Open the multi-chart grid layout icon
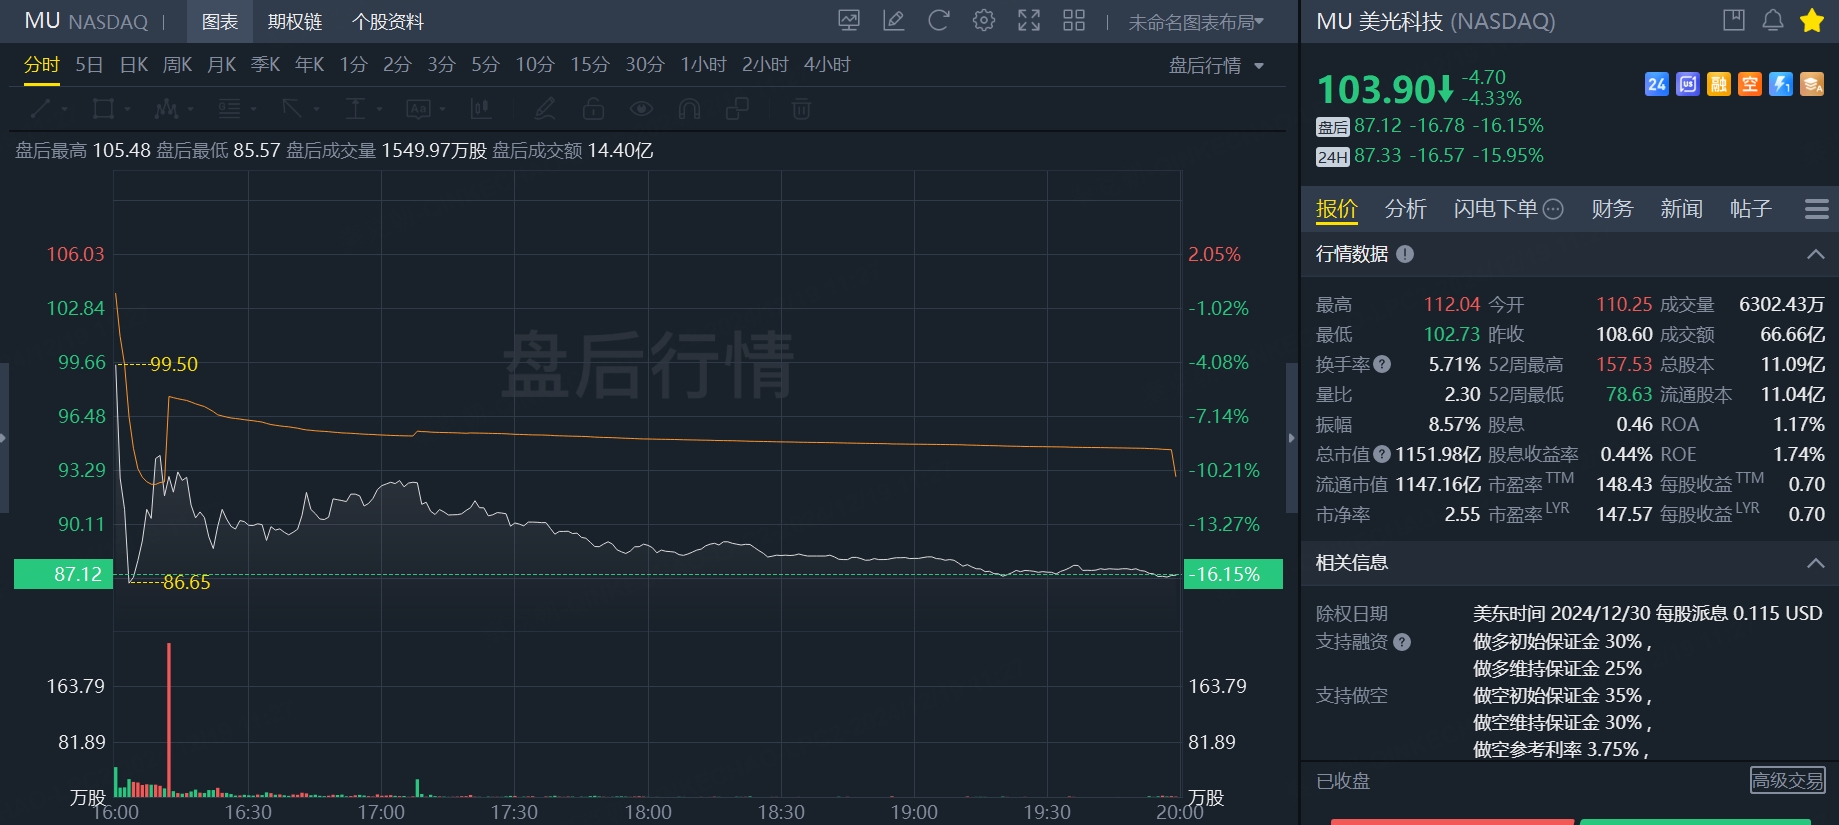This screenshot has width=1839, height=825. 1074,21
